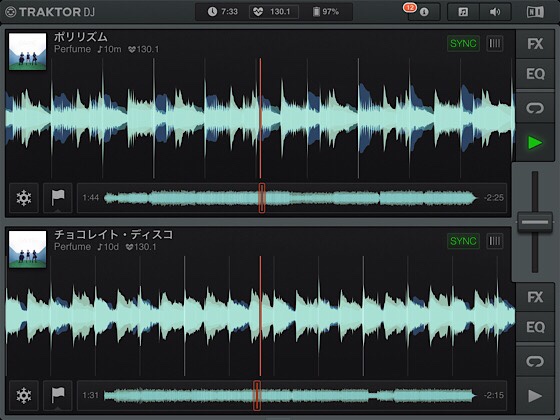
Task: Toggle SYNC on the チョコレイト・ディスコ deck
Action: pyautogui.click(x=463, y=241)
